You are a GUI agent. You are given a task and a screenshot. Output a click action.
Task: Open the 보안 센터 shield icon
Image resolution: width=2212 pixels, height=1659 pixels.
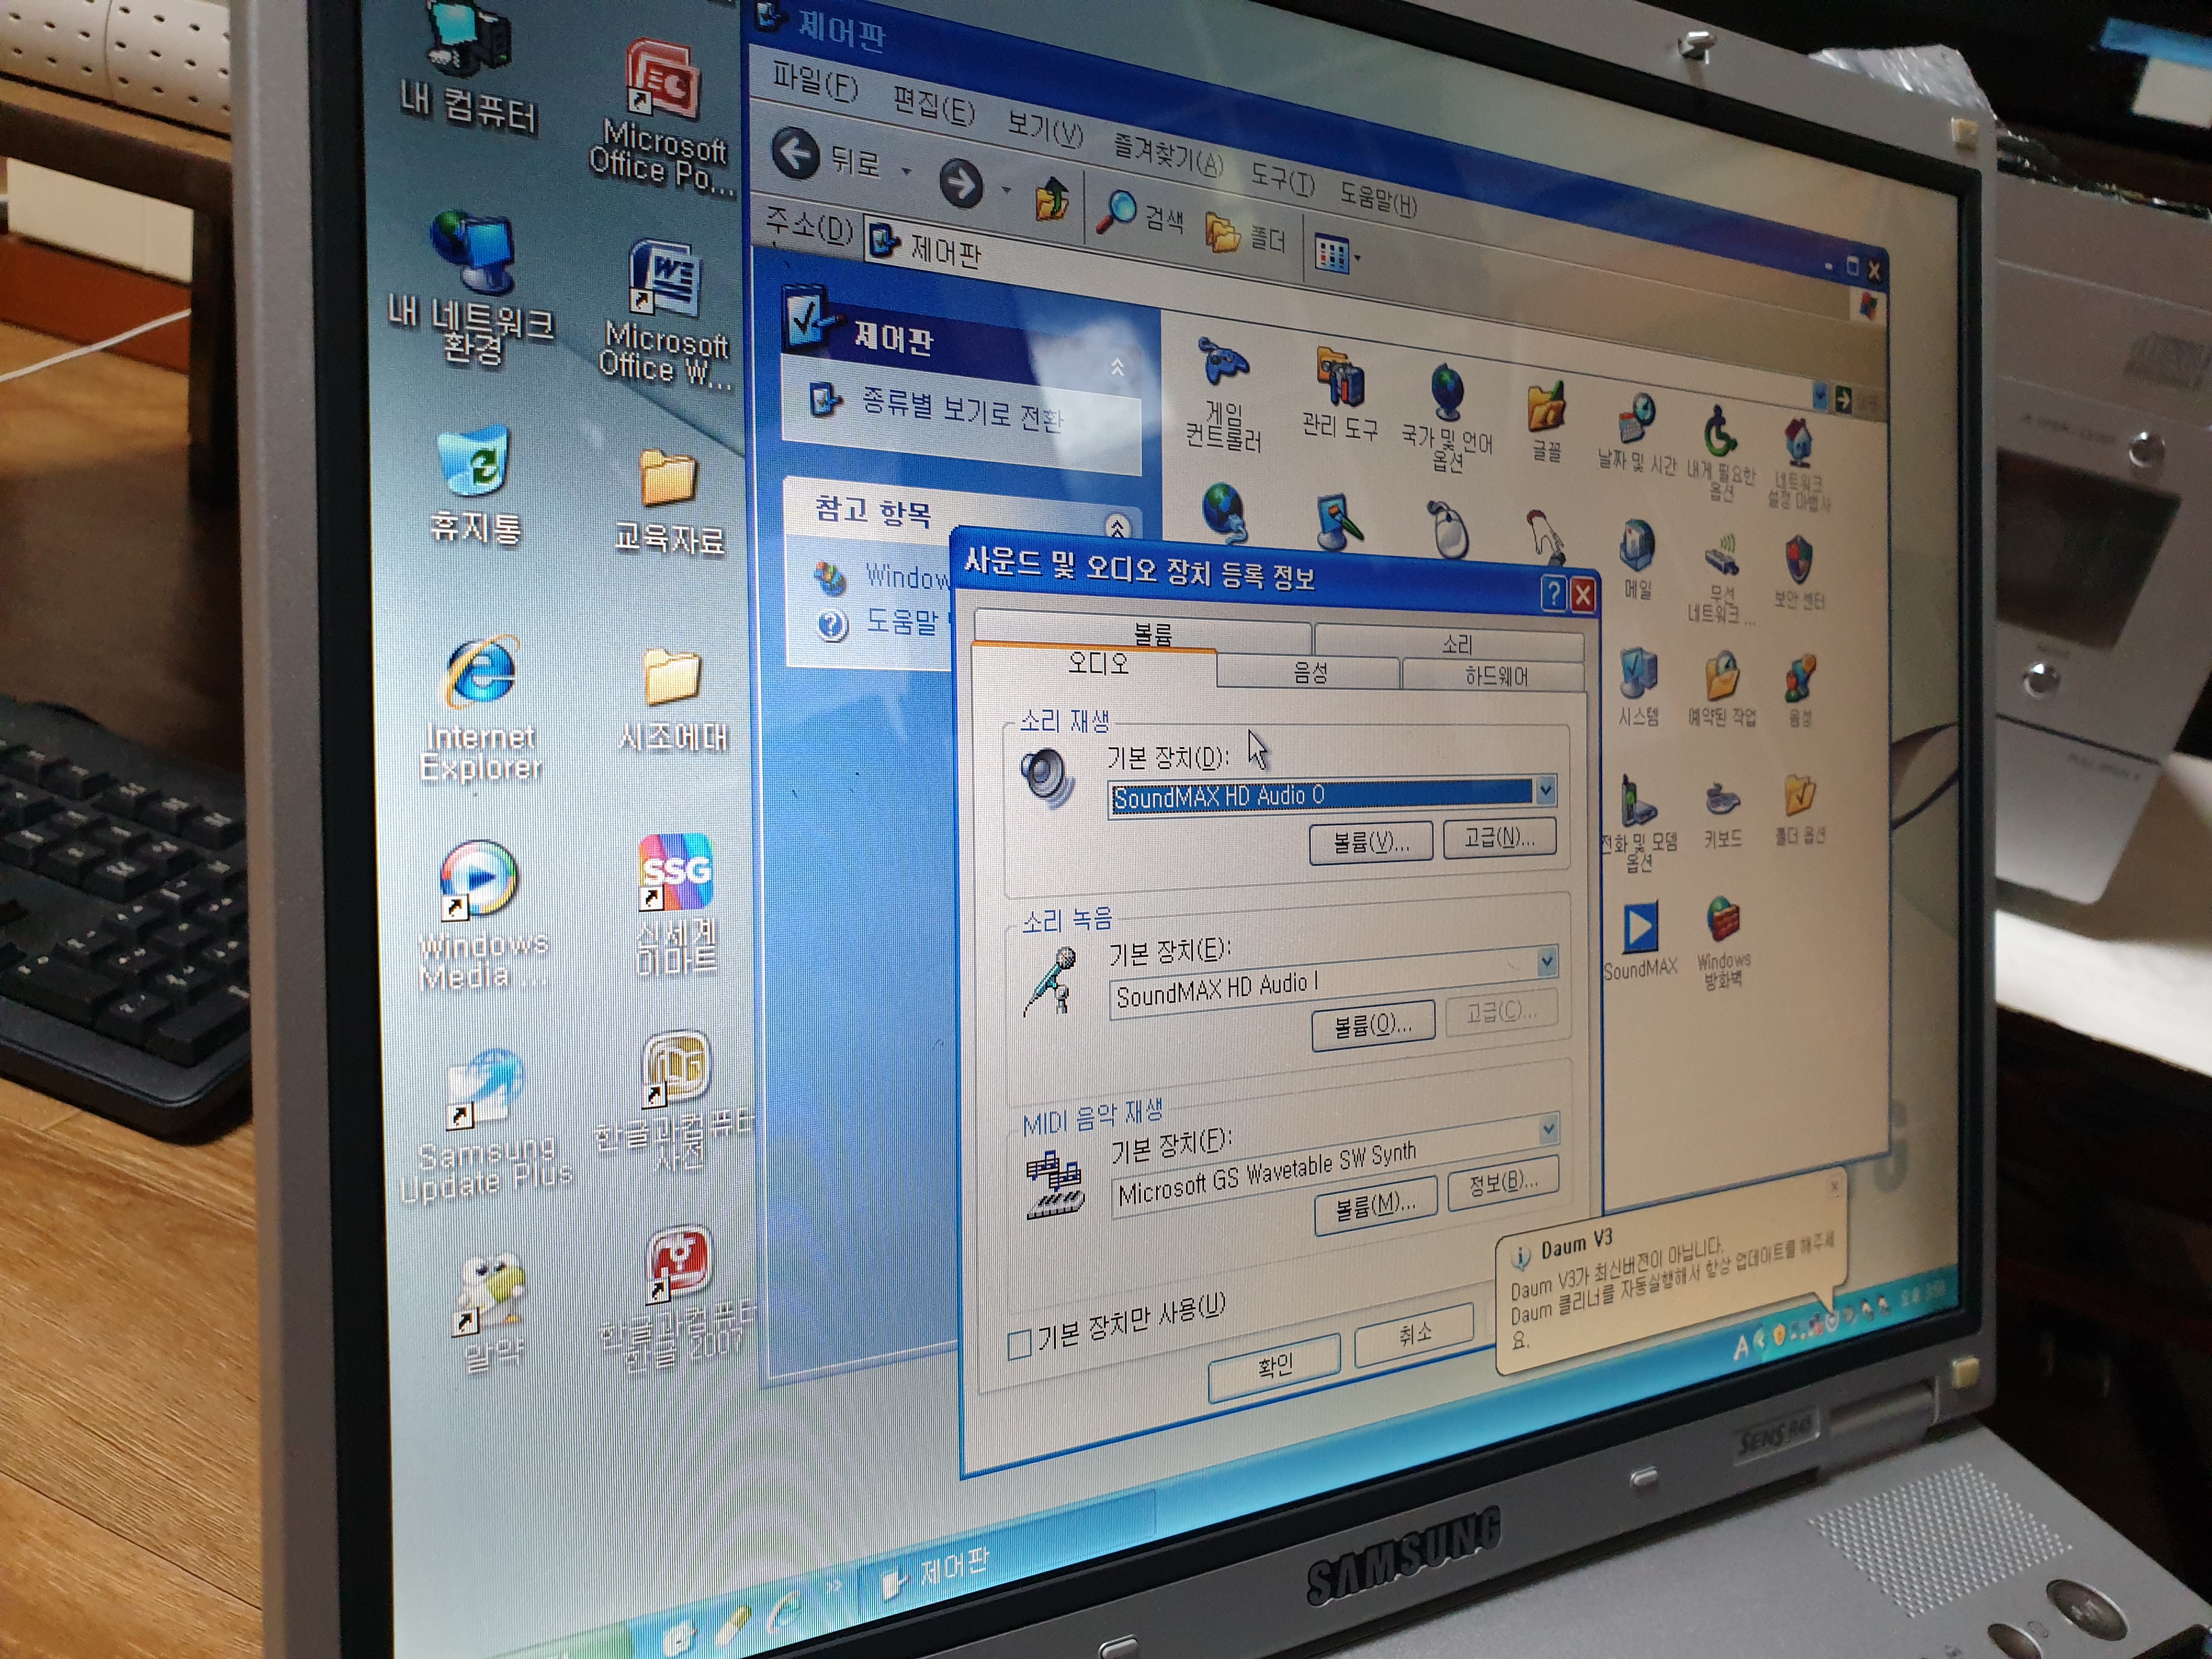click(1799, 571)
